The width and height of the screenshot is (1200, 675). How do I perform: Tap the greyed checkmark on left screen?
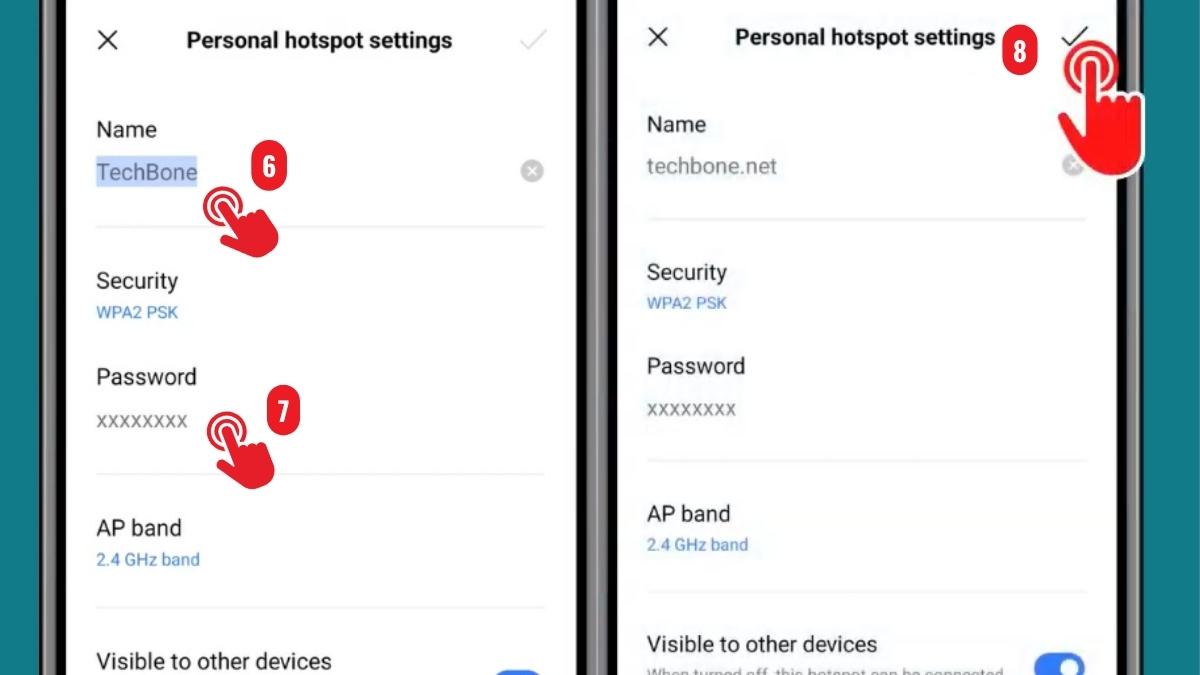click(533, 40)
